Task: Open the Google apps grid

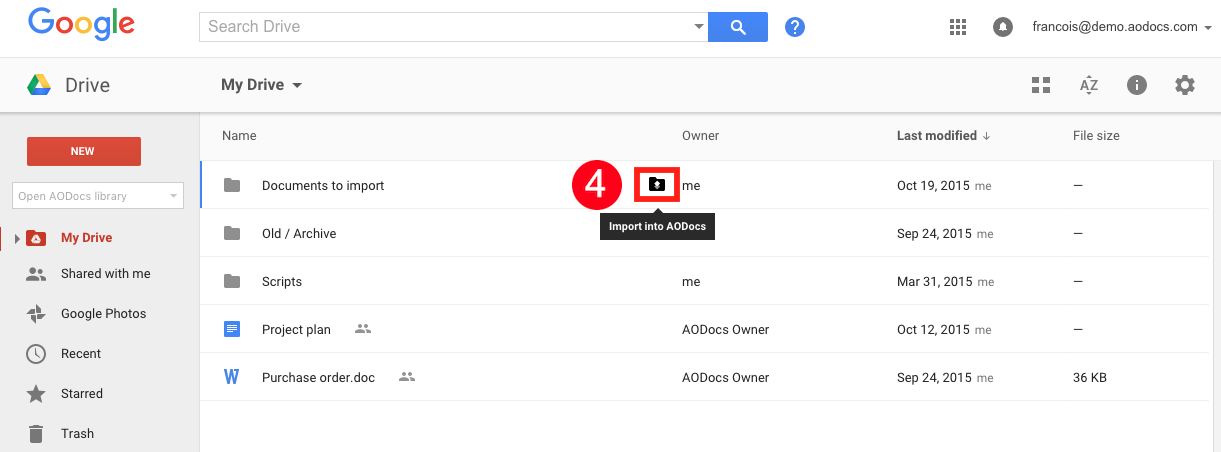Action: tap(957, 27)
